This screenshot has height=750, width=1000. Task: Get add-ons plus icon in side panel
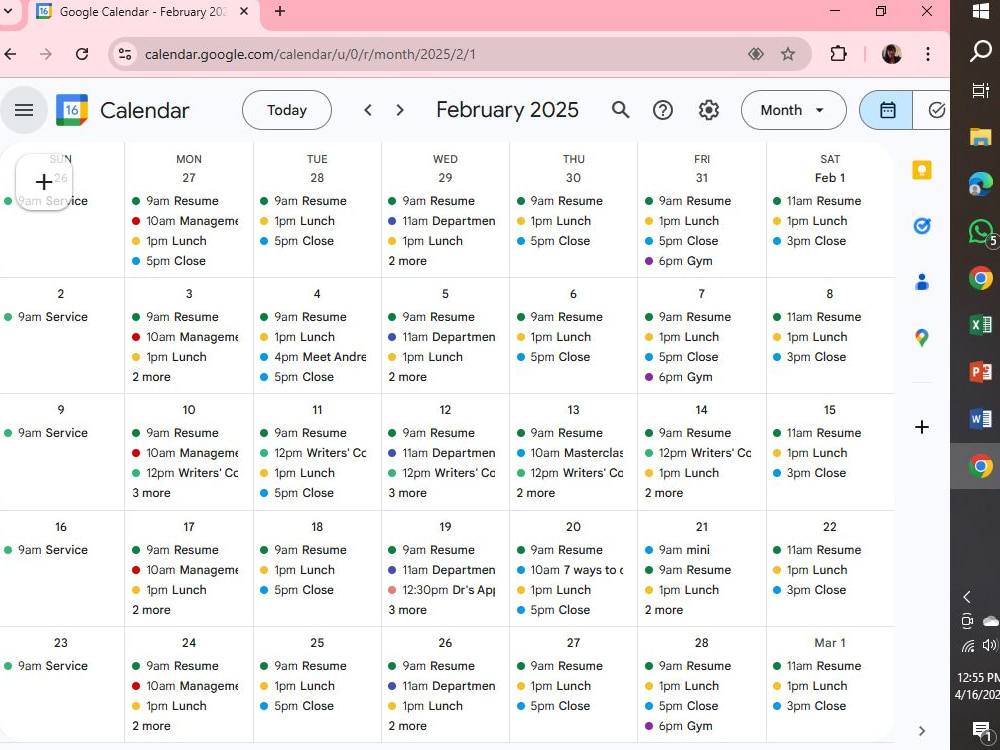click(922, 427)
